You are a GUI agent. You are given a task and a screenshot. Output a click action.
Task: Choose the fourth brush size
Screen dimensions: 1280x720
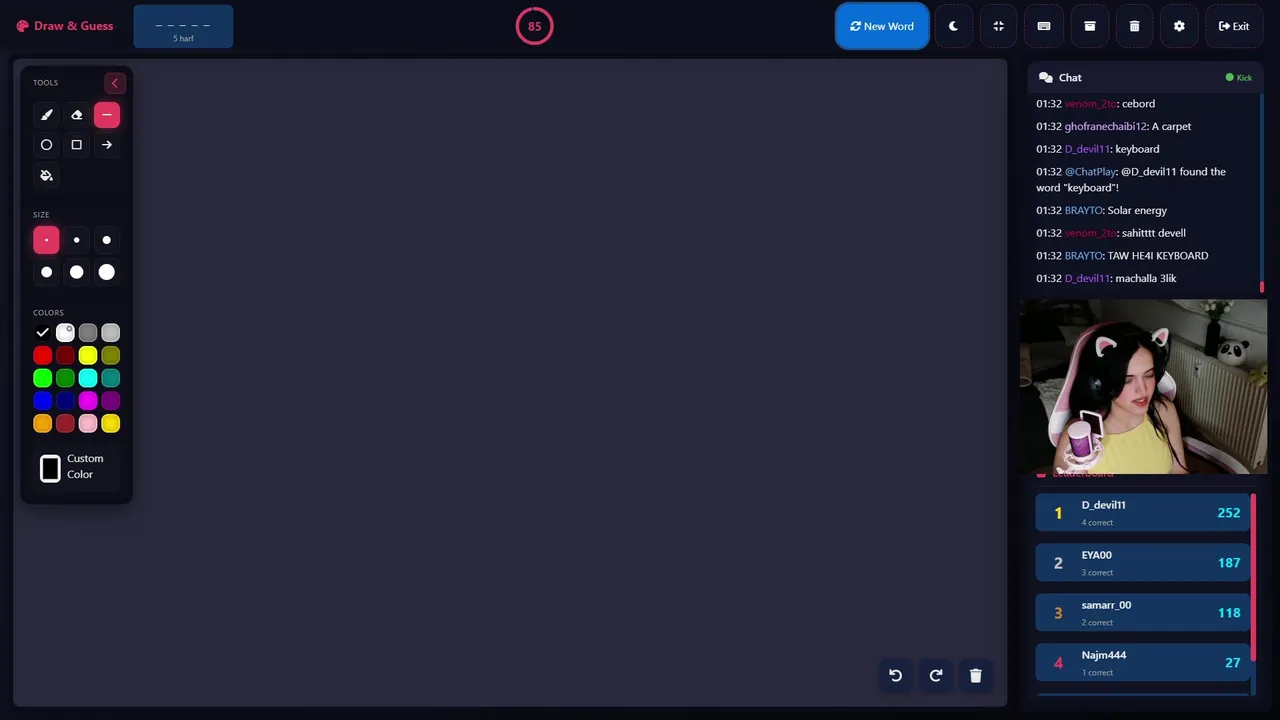(46, 272)
